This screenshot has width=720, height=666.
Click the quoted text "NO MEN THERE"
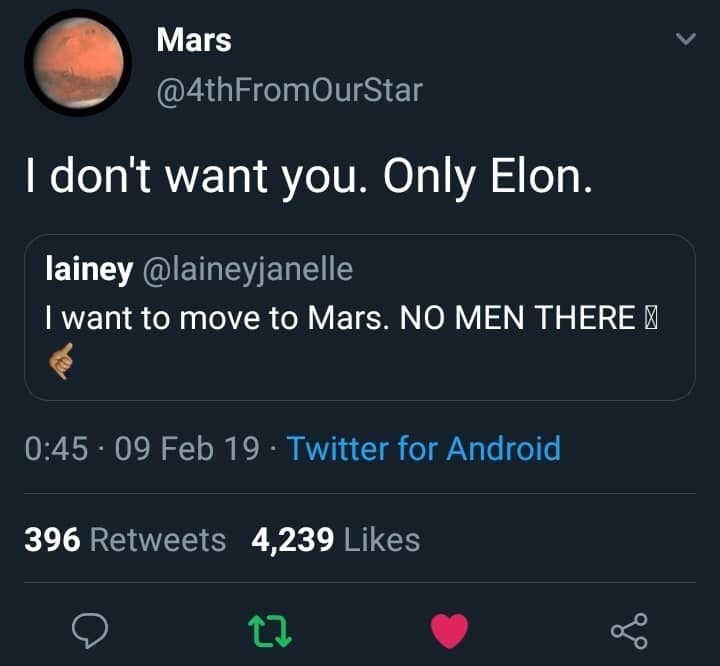tap(518, 318)
